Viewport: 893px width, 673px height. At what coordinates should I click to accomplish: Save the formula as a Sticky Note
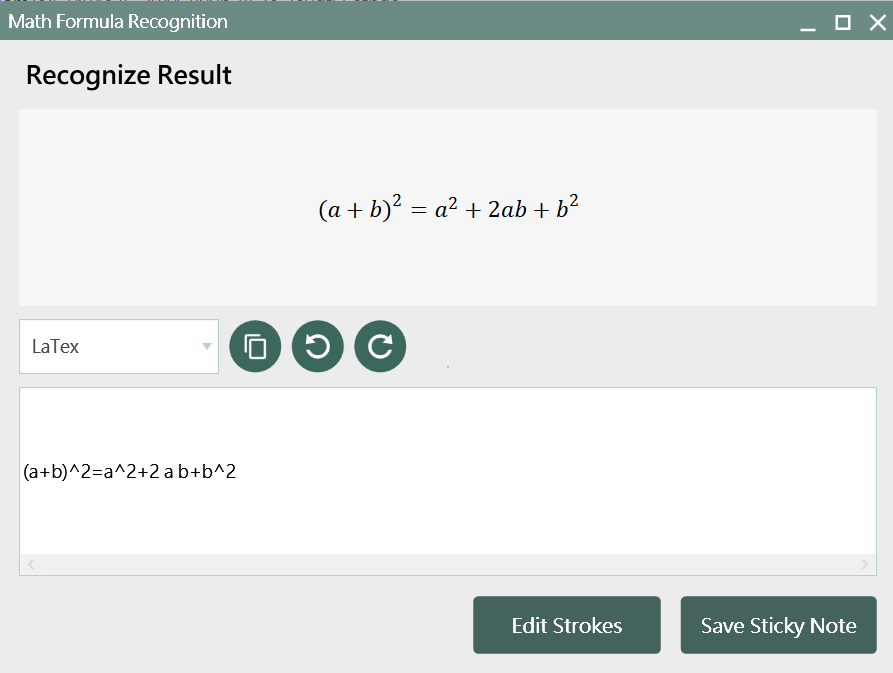point(778,625)
